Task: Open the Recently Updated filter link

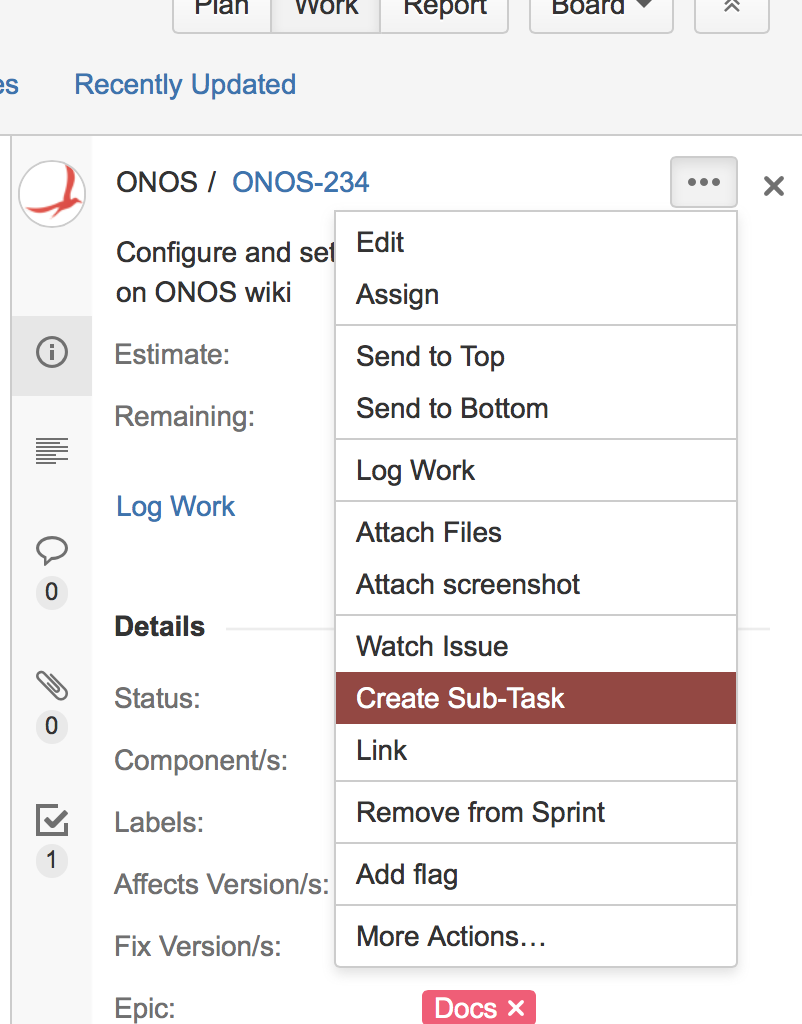Action: click(x=185, y=85)
